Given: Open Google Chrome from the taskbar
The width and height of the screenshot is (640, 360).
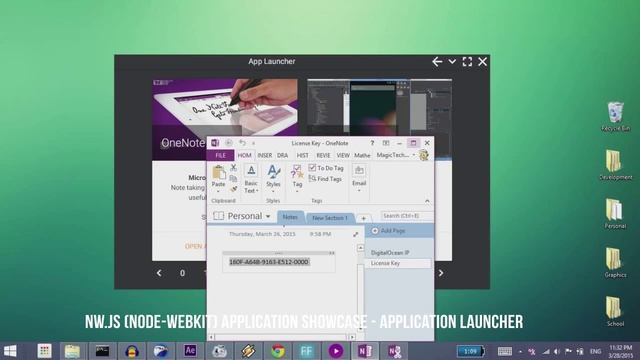Looking at the screenshot, I should 278,351.
